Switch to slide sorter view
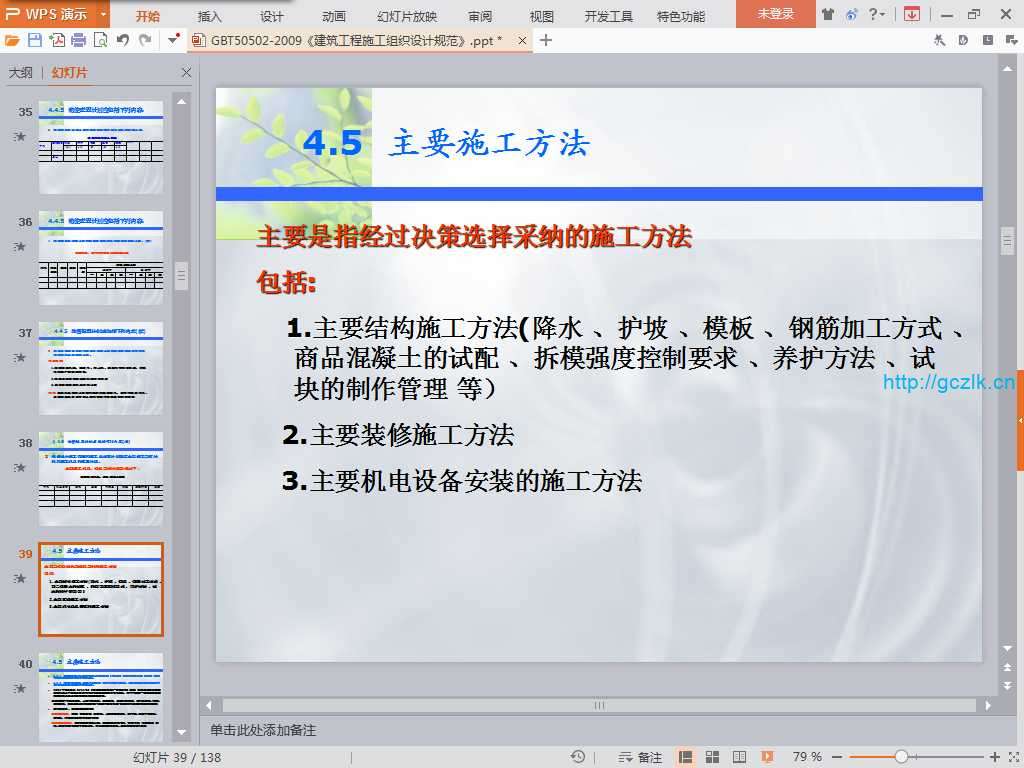The height and width of the screenshot is (768, 1024). 713,757
